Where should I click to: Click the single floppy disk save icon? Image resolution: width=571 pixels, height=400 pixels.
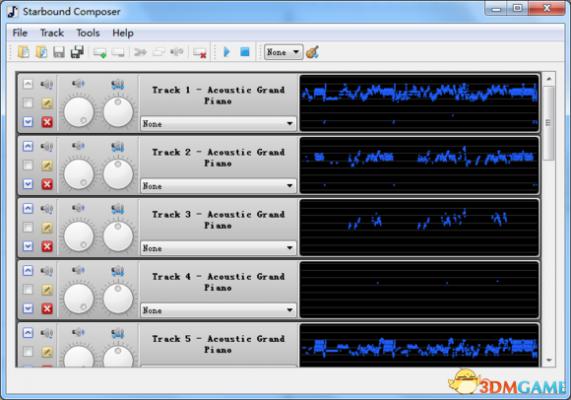click(x=59, y=52)
